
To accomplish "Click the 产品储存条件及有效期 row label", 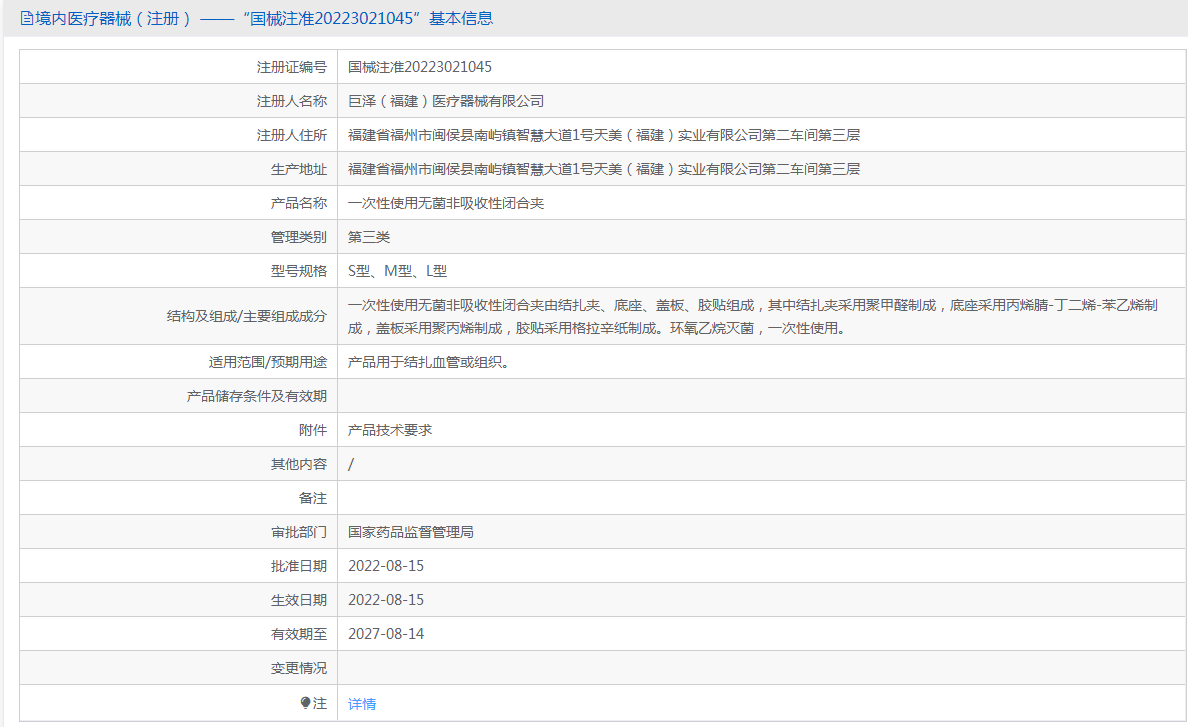I will click(256, 396).
